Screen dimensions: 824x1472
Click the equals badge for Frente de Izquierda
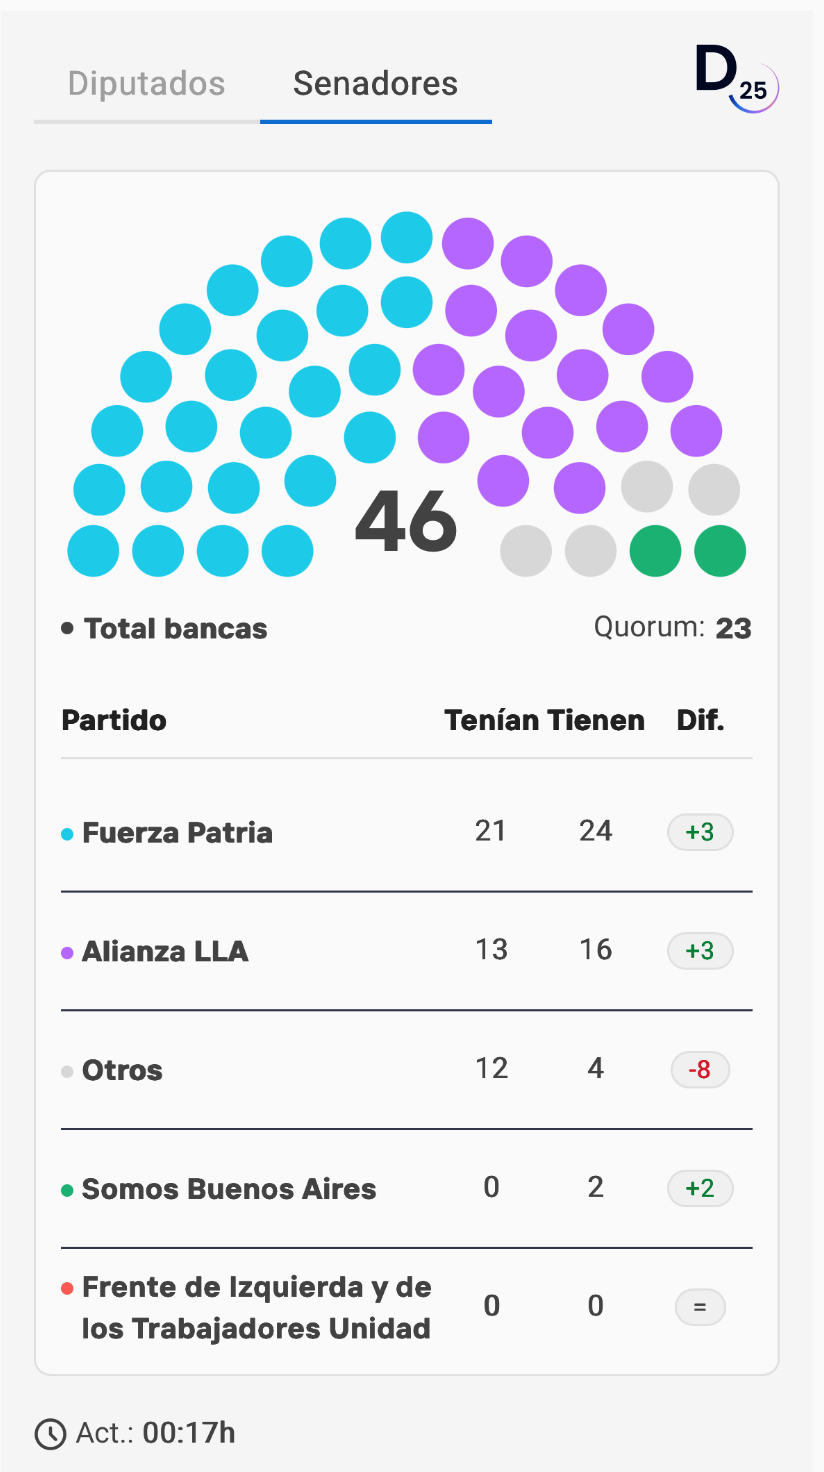[700, 1307]
